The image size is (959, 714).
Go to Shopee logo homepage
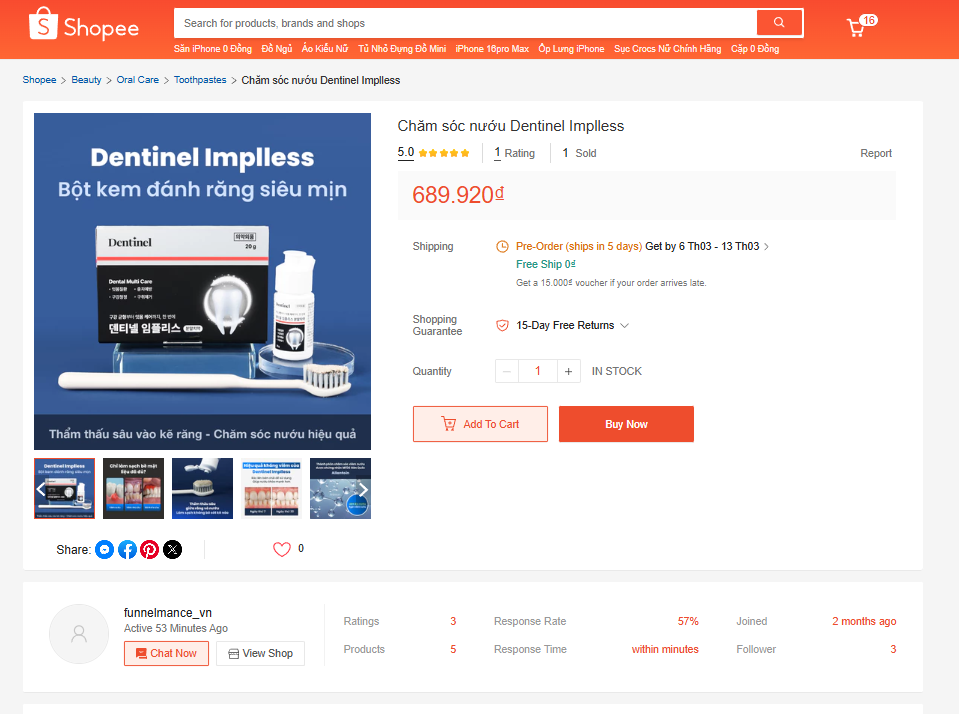click(x=84, y=24)
